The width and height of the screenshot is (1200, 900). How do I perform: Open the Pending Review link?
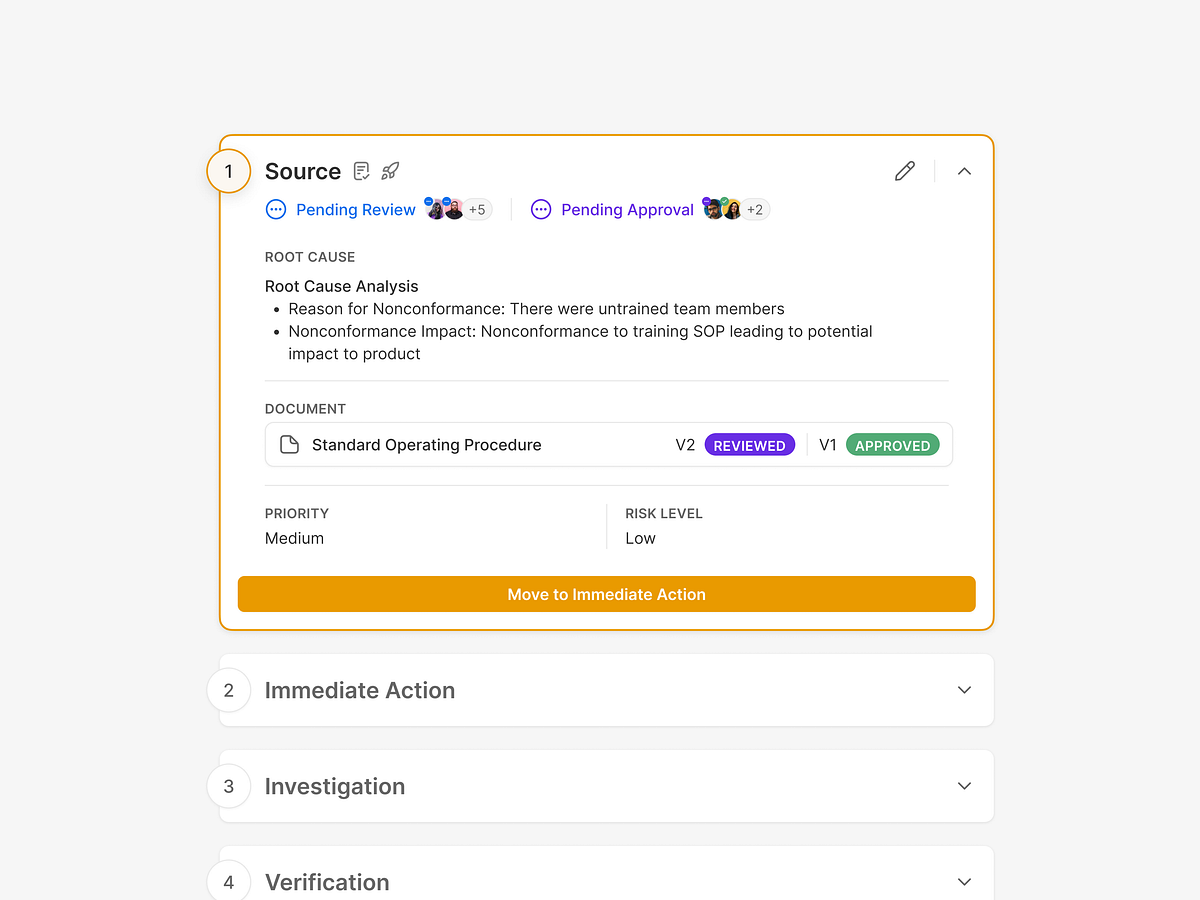[356, 209]
